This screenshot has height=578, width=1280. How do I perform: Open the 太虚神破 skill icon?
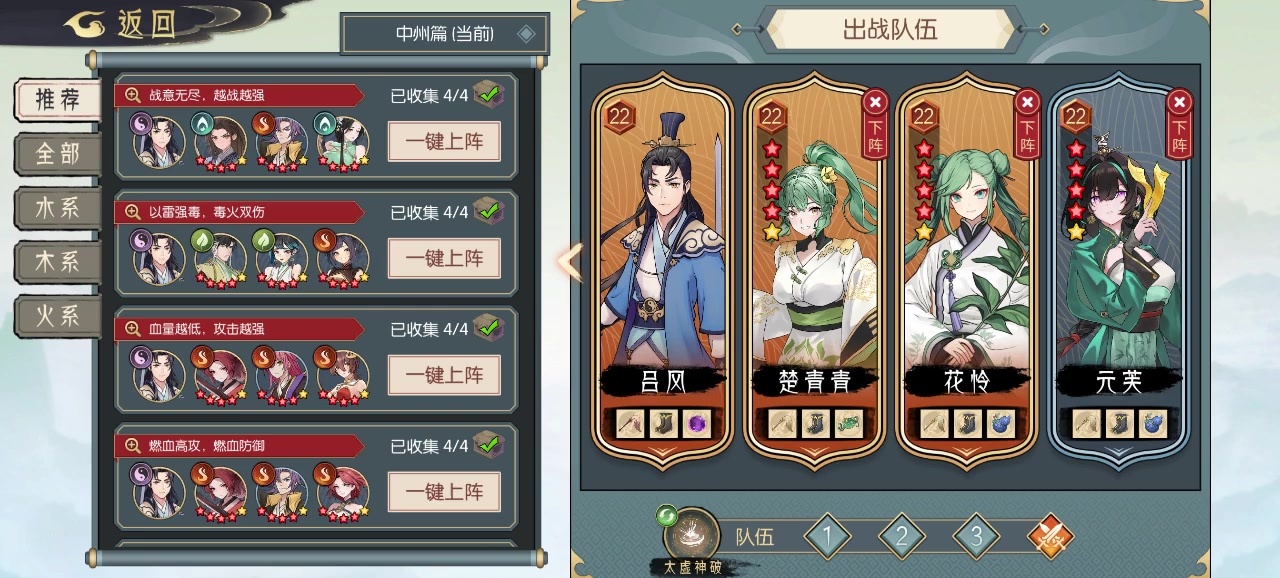(x=691, y=535)
